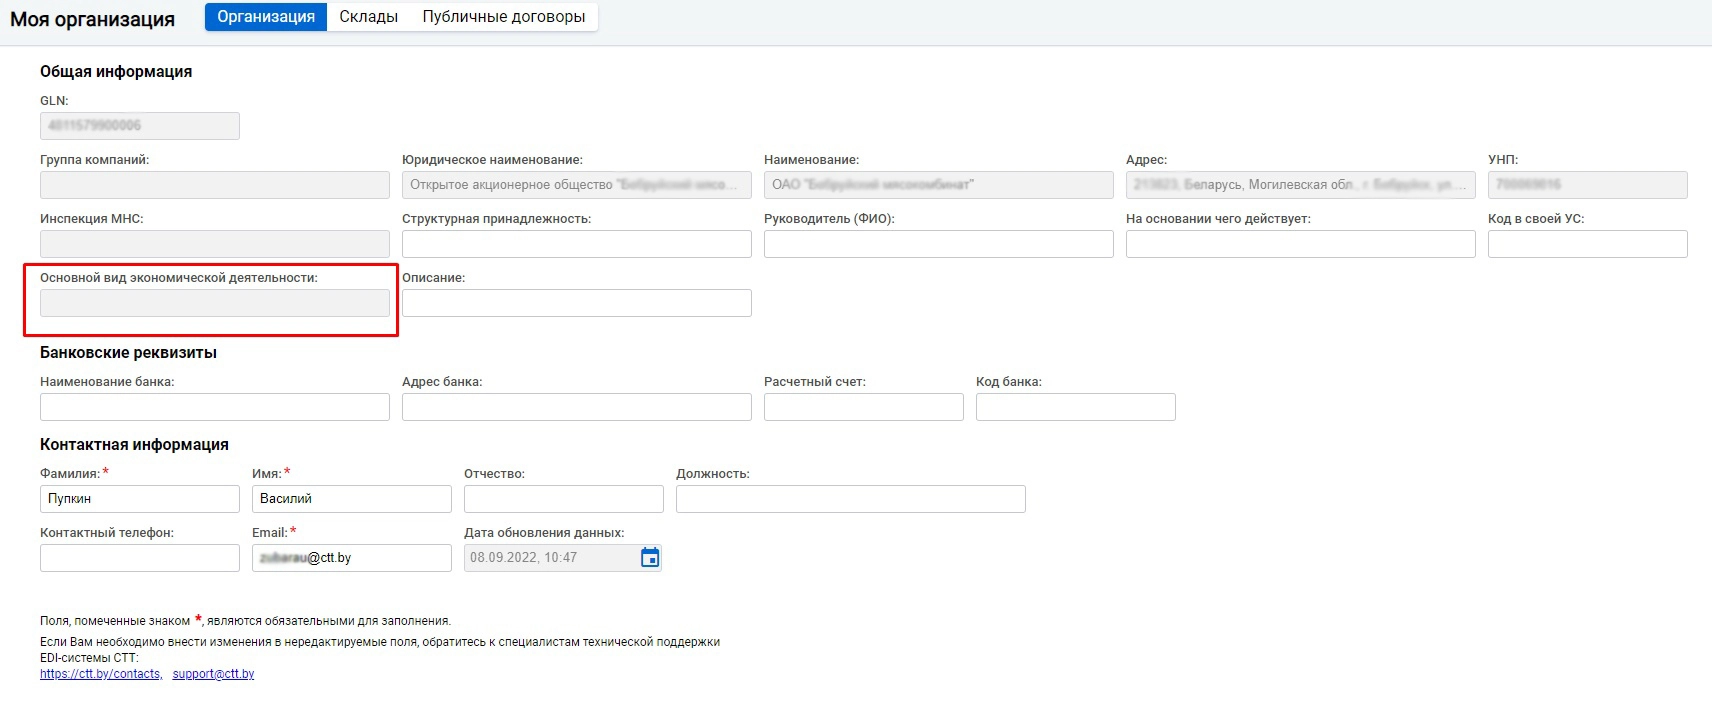Click the Расчетный счет input
1712x704 pixels.
864,407
